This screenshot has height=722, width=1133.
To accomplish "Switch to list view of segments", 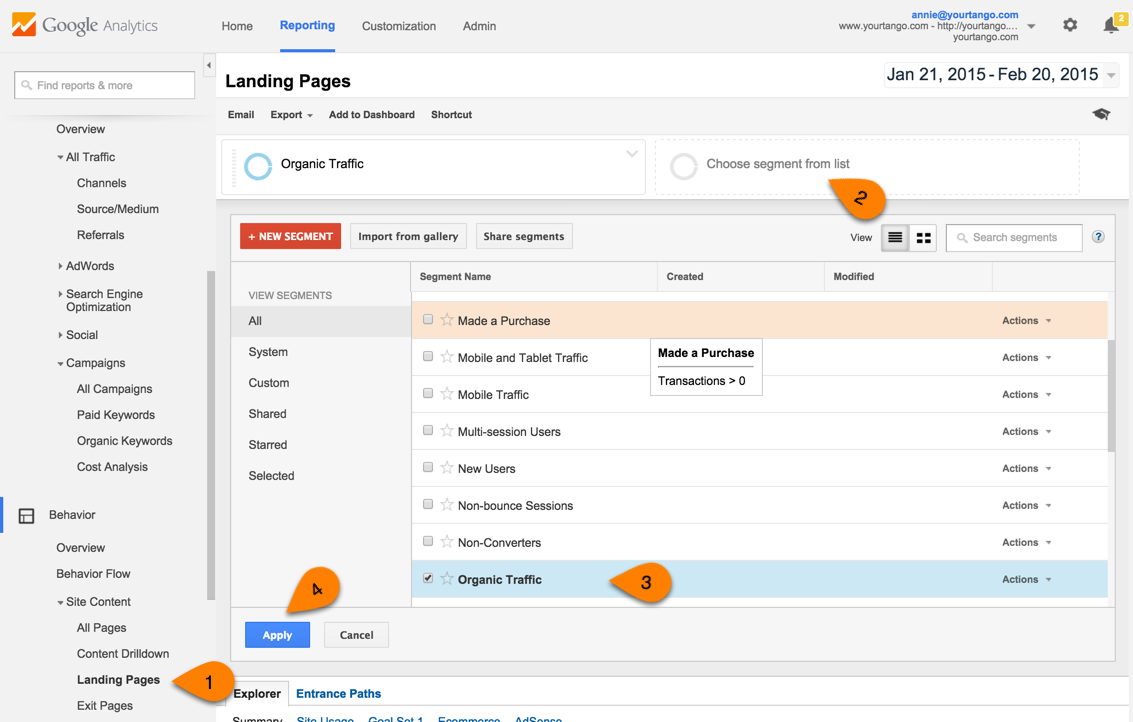I will coord(895,238).
